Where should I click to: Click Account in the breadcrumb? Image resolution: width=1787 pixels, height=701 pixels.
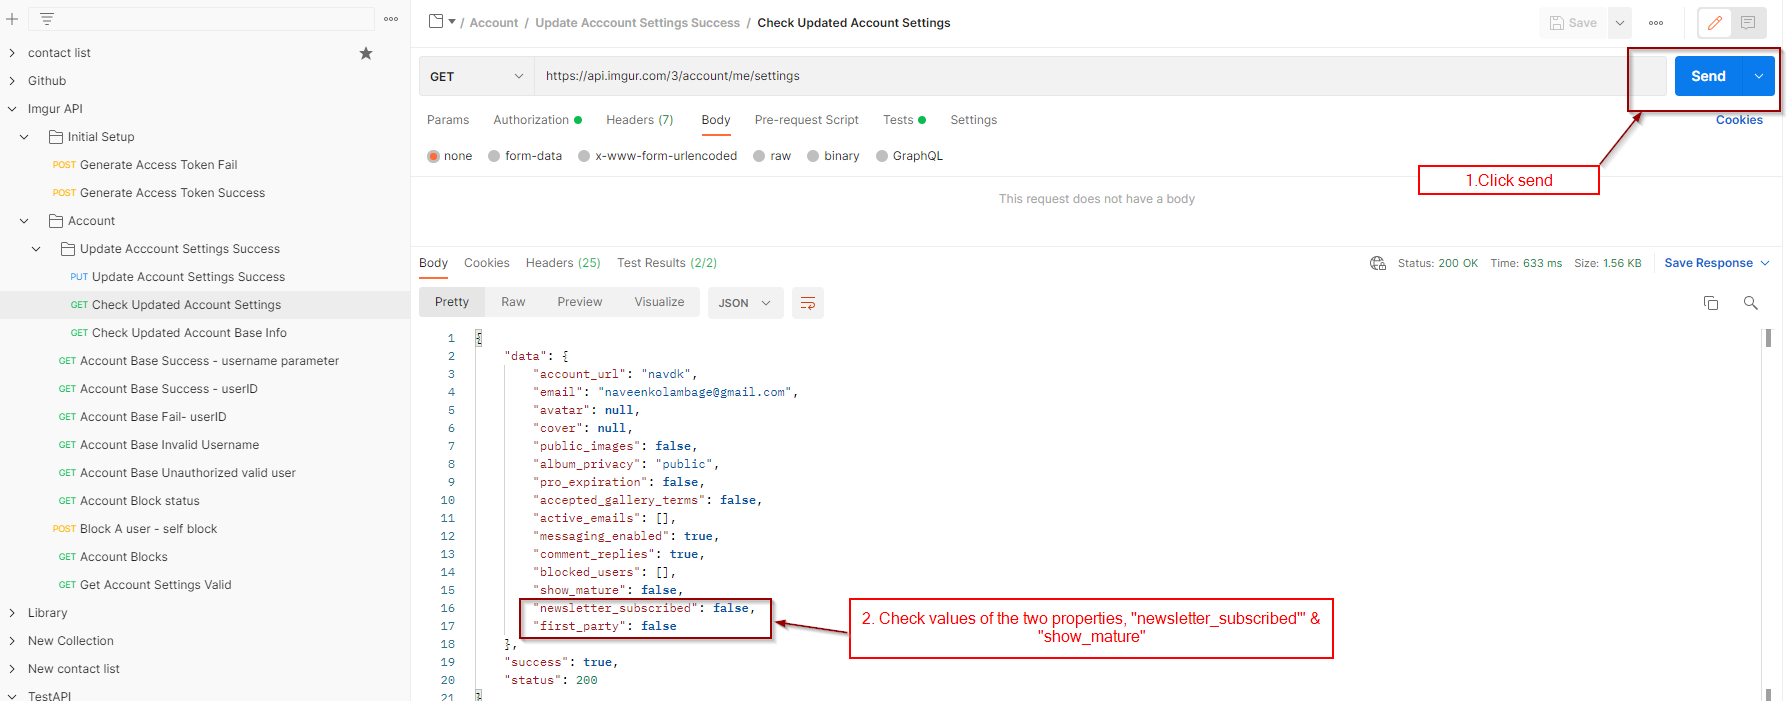(x=494, y=23)
